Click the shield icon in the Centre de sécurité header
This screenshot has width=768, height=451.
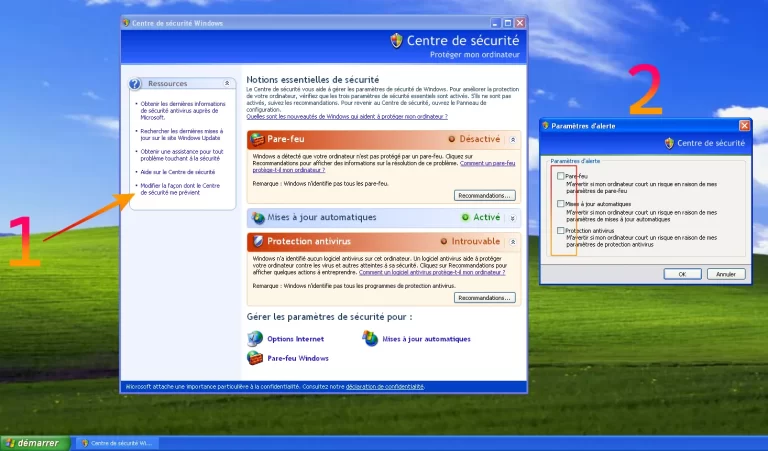click(396, 41)
